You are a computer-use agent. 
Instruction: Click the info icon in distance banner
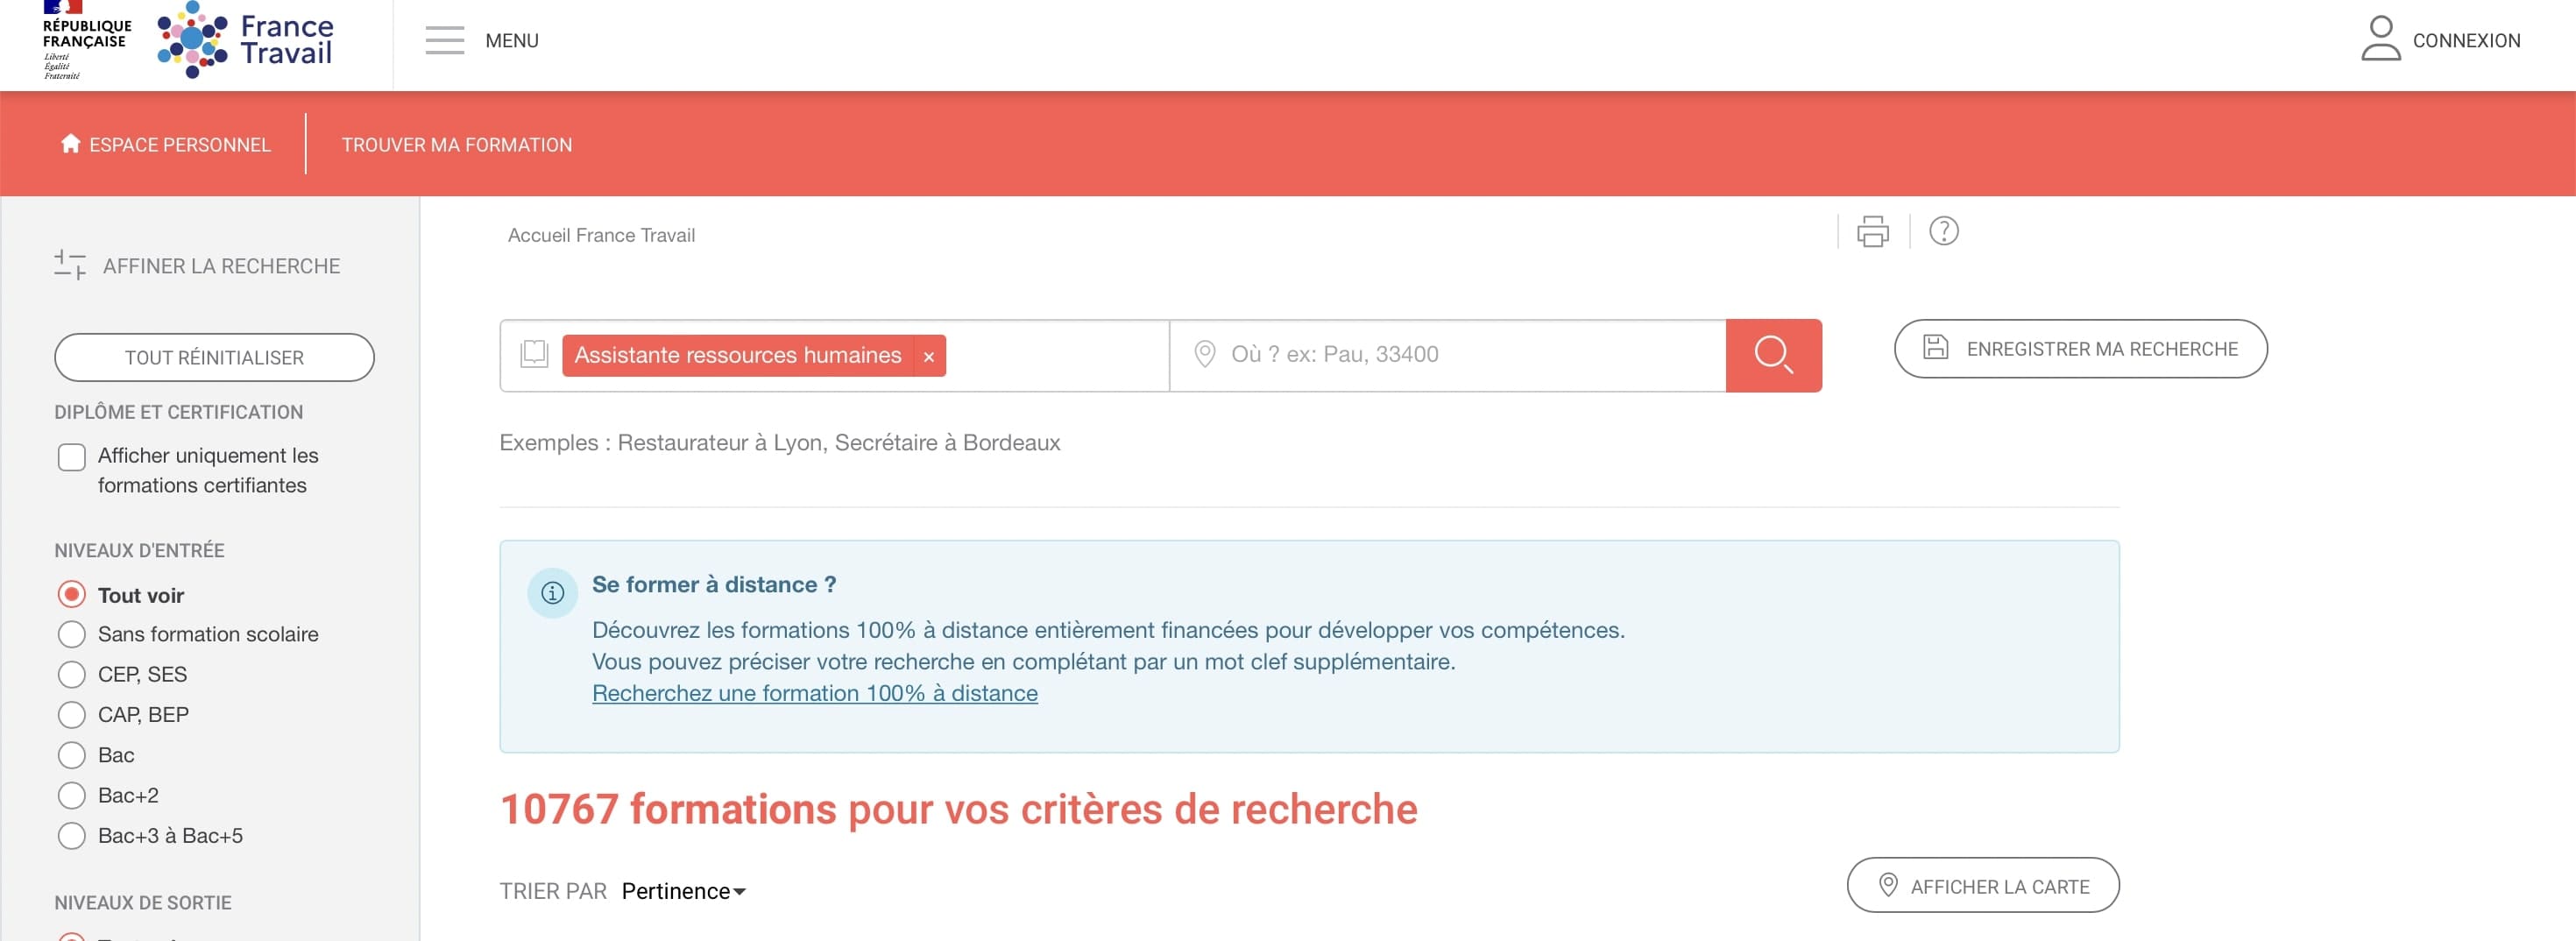point(552,593)
